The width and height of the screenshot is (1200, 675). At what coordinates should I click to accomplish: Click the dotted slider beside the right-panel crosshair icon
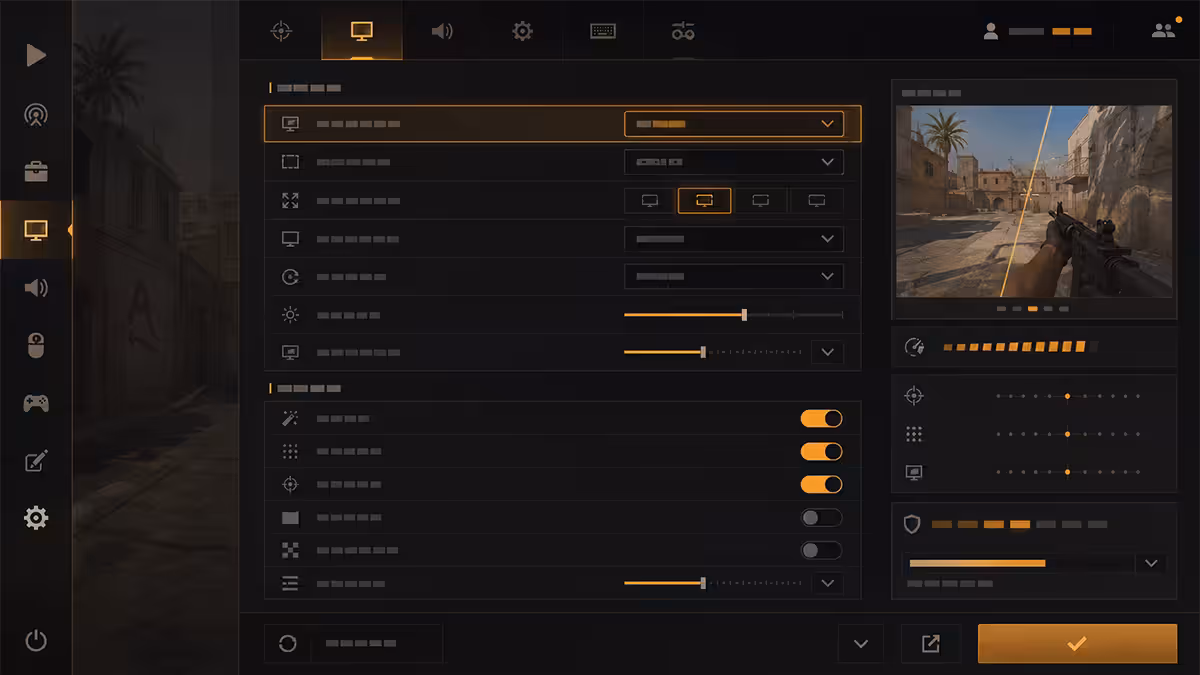coord(1068,397)
